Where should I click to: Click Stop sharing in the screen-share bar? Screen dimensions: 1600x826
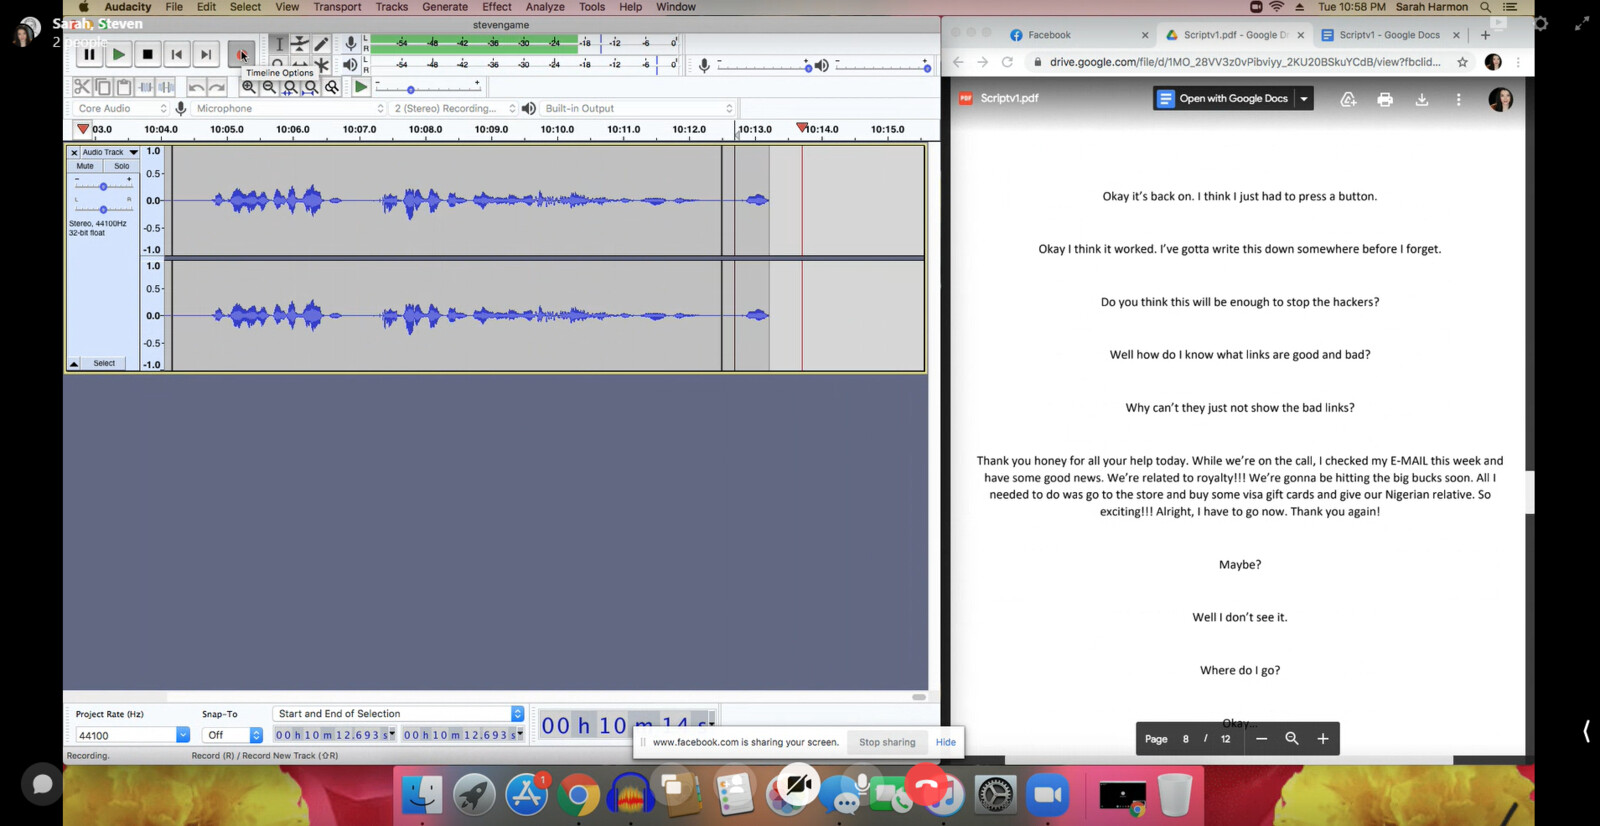[x=887, y=742]
